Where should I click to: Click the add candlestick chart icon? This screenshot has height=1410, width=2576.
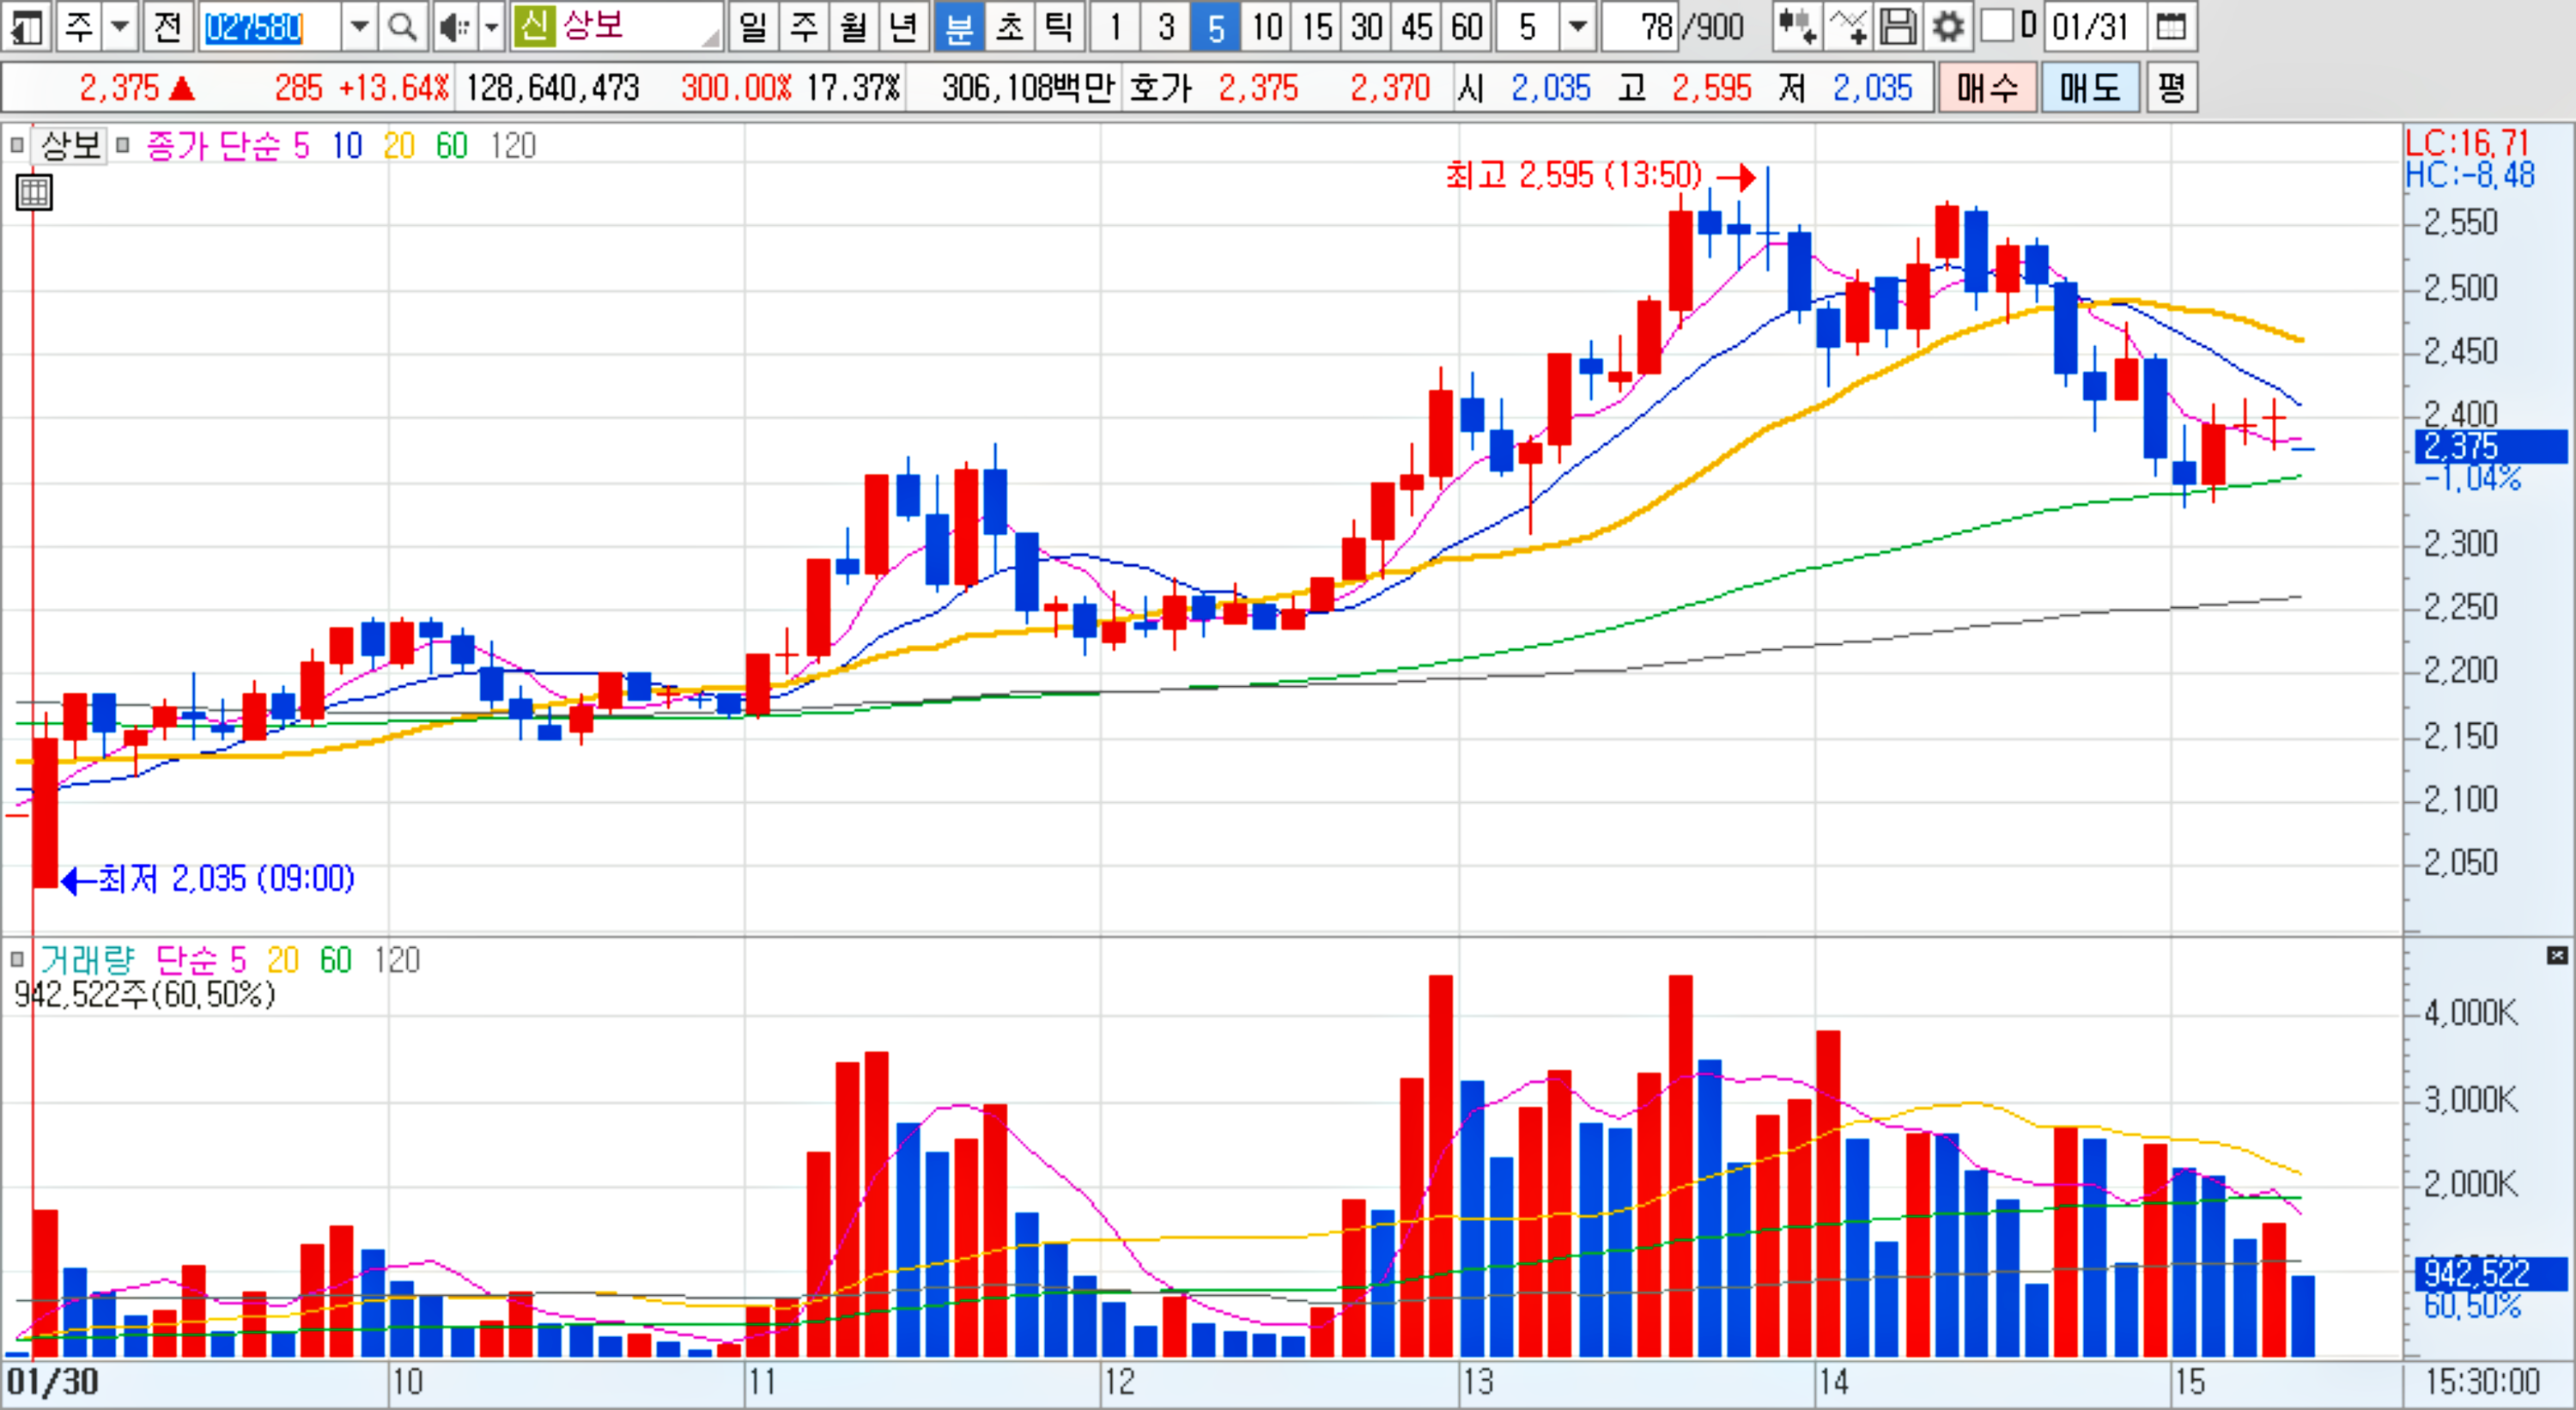click(x=1796, y=27)
